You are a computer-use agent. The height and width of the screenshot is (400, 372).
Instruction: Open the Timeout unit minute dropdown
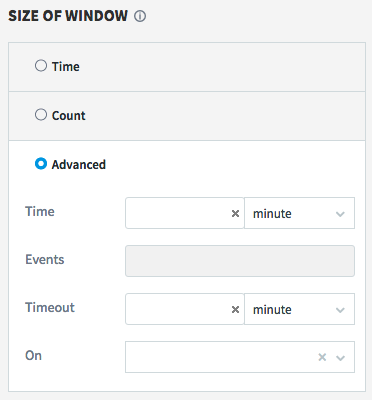pyautogui.click(x=299, y=309)
